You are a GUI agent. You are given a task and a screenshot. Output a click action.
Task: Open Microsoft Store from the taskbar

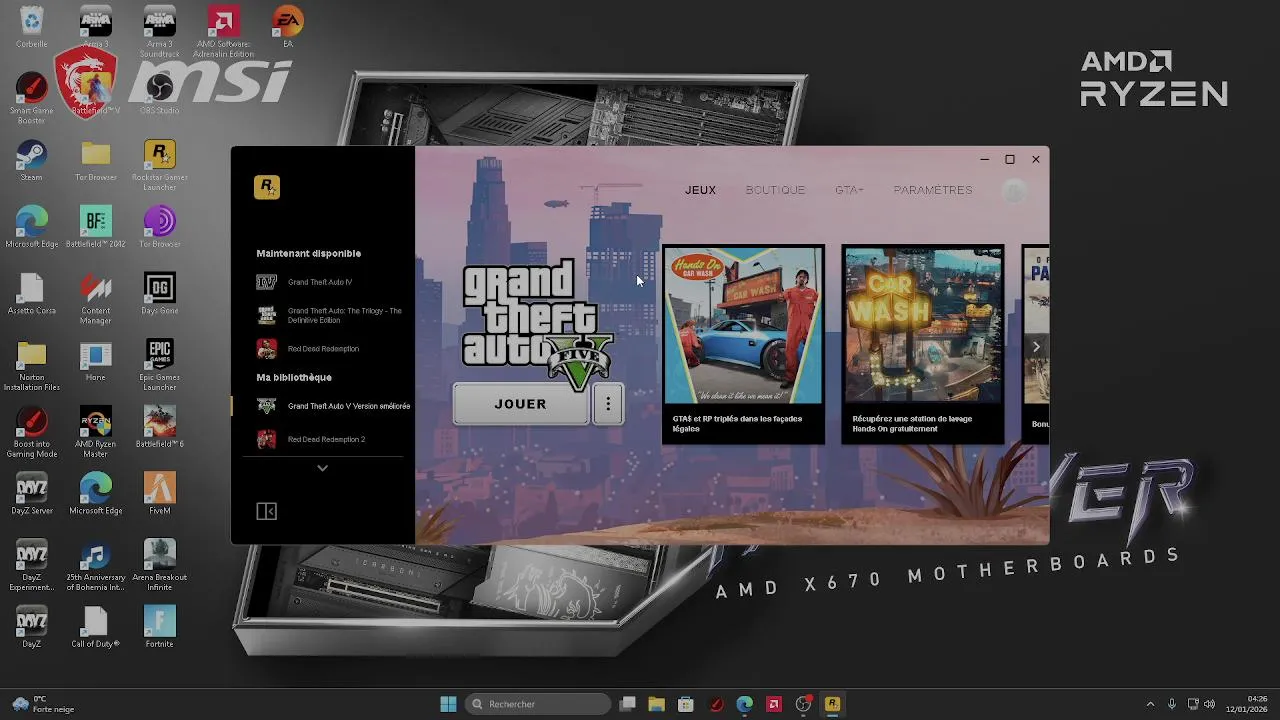pyautogui.click(x=686, y=704)
